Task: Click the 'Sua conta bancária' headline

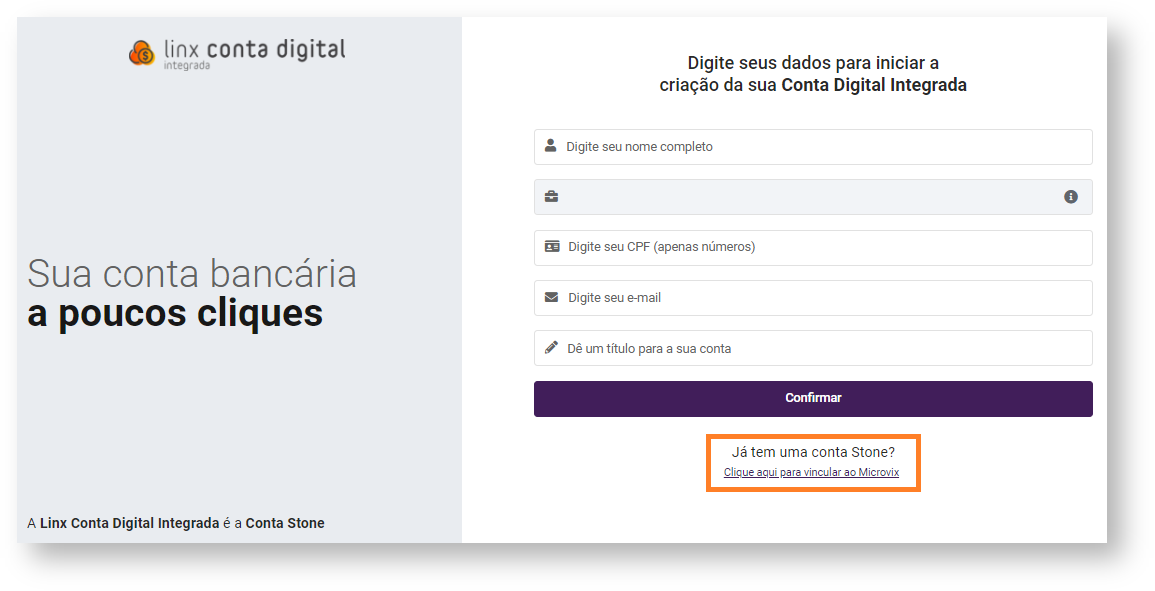Action: pyautogui.click(x=192, y=274)
